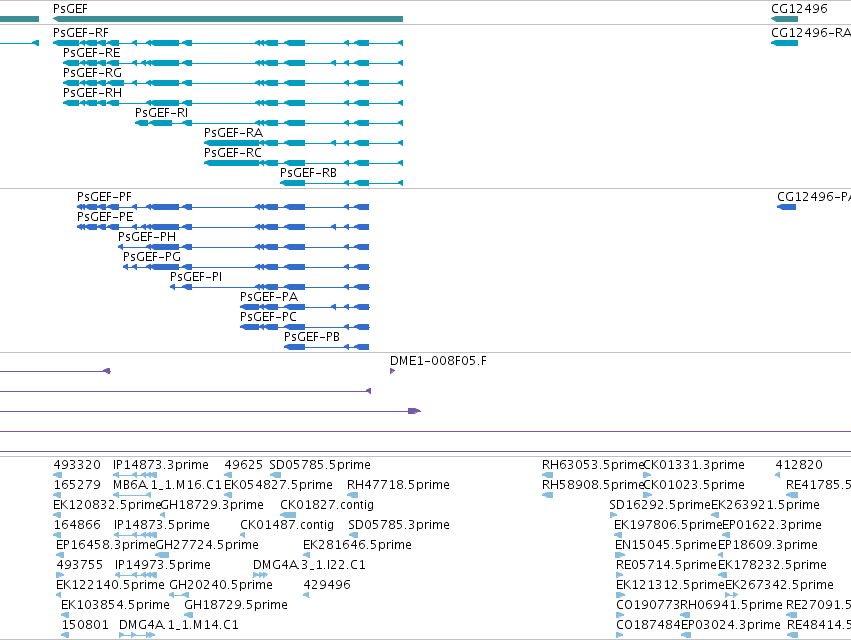
Task: Select the PsGEF-RG transcript label
Action: click(92, 73)
